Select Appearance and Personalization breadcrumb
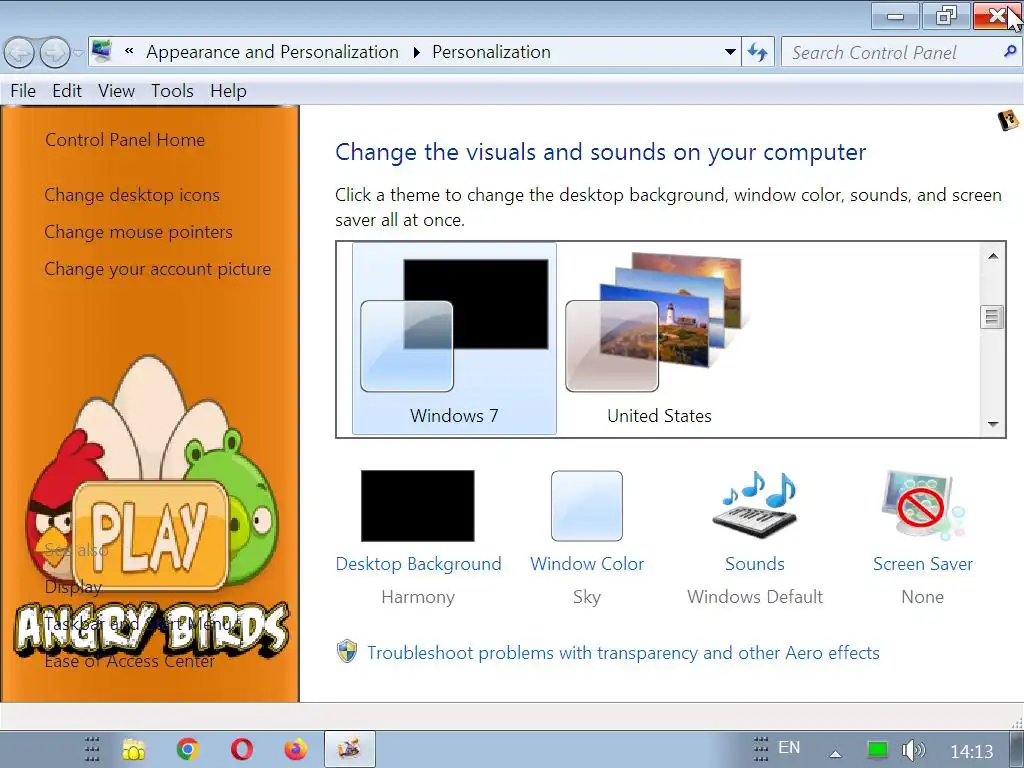1024x768 pixels. tap(272, 52)
